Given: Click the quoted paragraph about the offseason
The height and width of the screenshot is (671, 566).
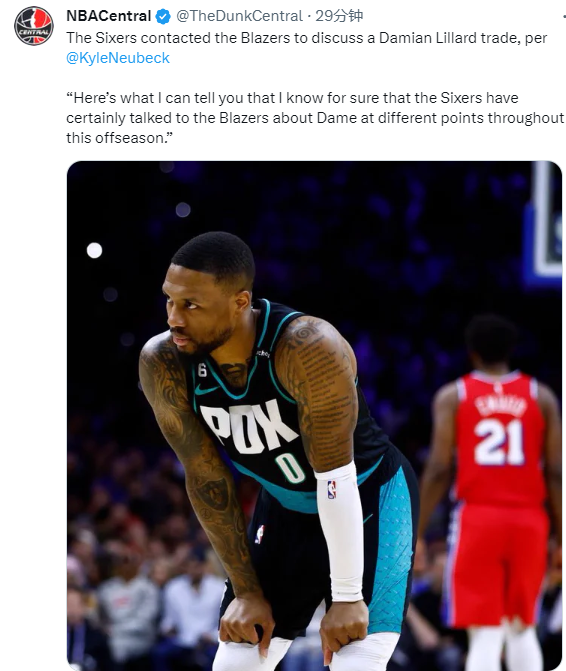Looking at the screenshot, I should (315, 118).
